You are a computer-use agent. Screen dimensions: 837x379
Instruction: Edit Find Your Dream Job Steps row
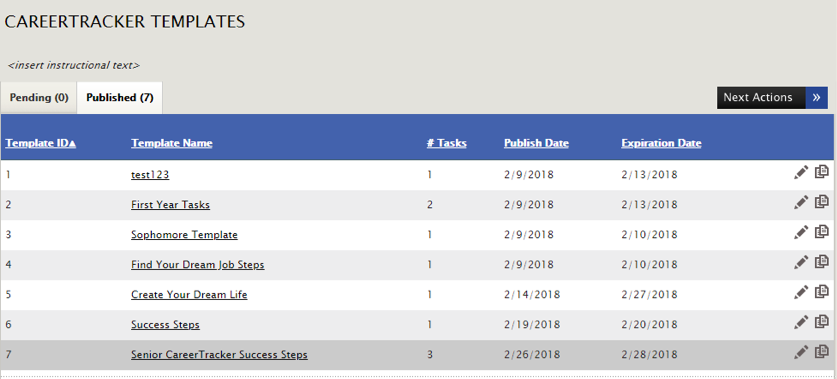(x=801, y=262)
